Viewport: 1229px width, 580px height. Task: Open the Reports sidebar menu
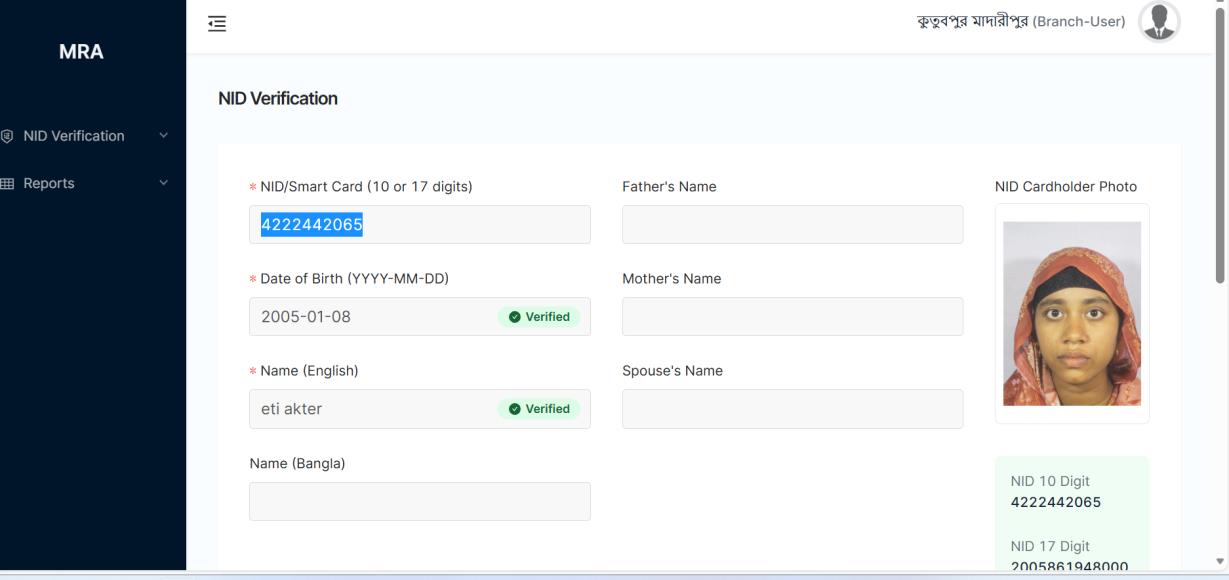click(x=49, y=184)
